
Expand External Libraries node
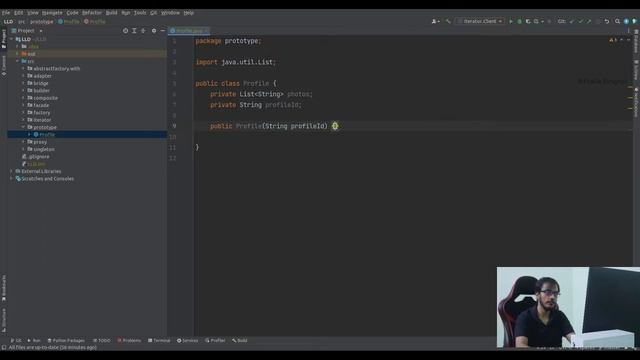12,171
